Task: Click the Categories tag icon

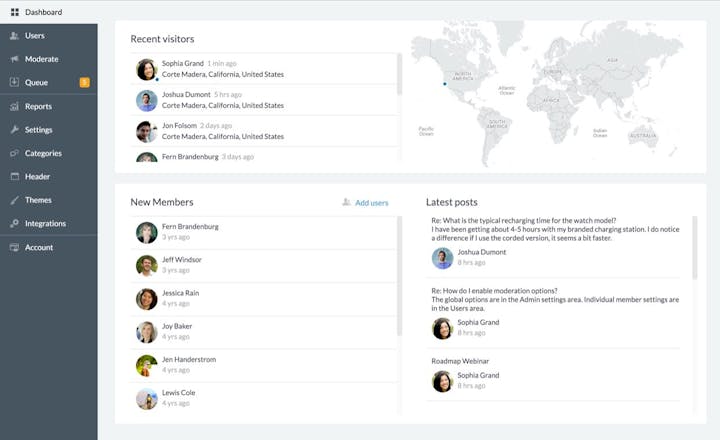Action: [x=14, y=153]
